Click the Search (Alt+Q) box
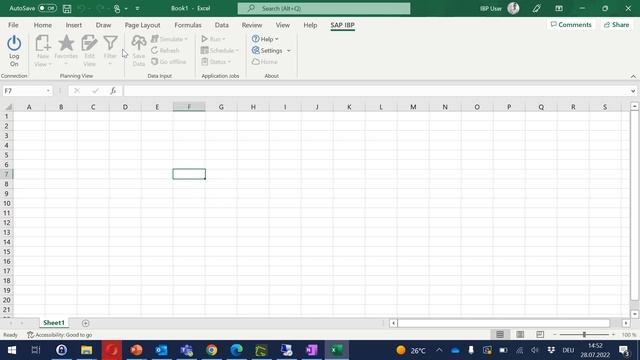Viewport: 640px width, 360px height. coord(324,8)
